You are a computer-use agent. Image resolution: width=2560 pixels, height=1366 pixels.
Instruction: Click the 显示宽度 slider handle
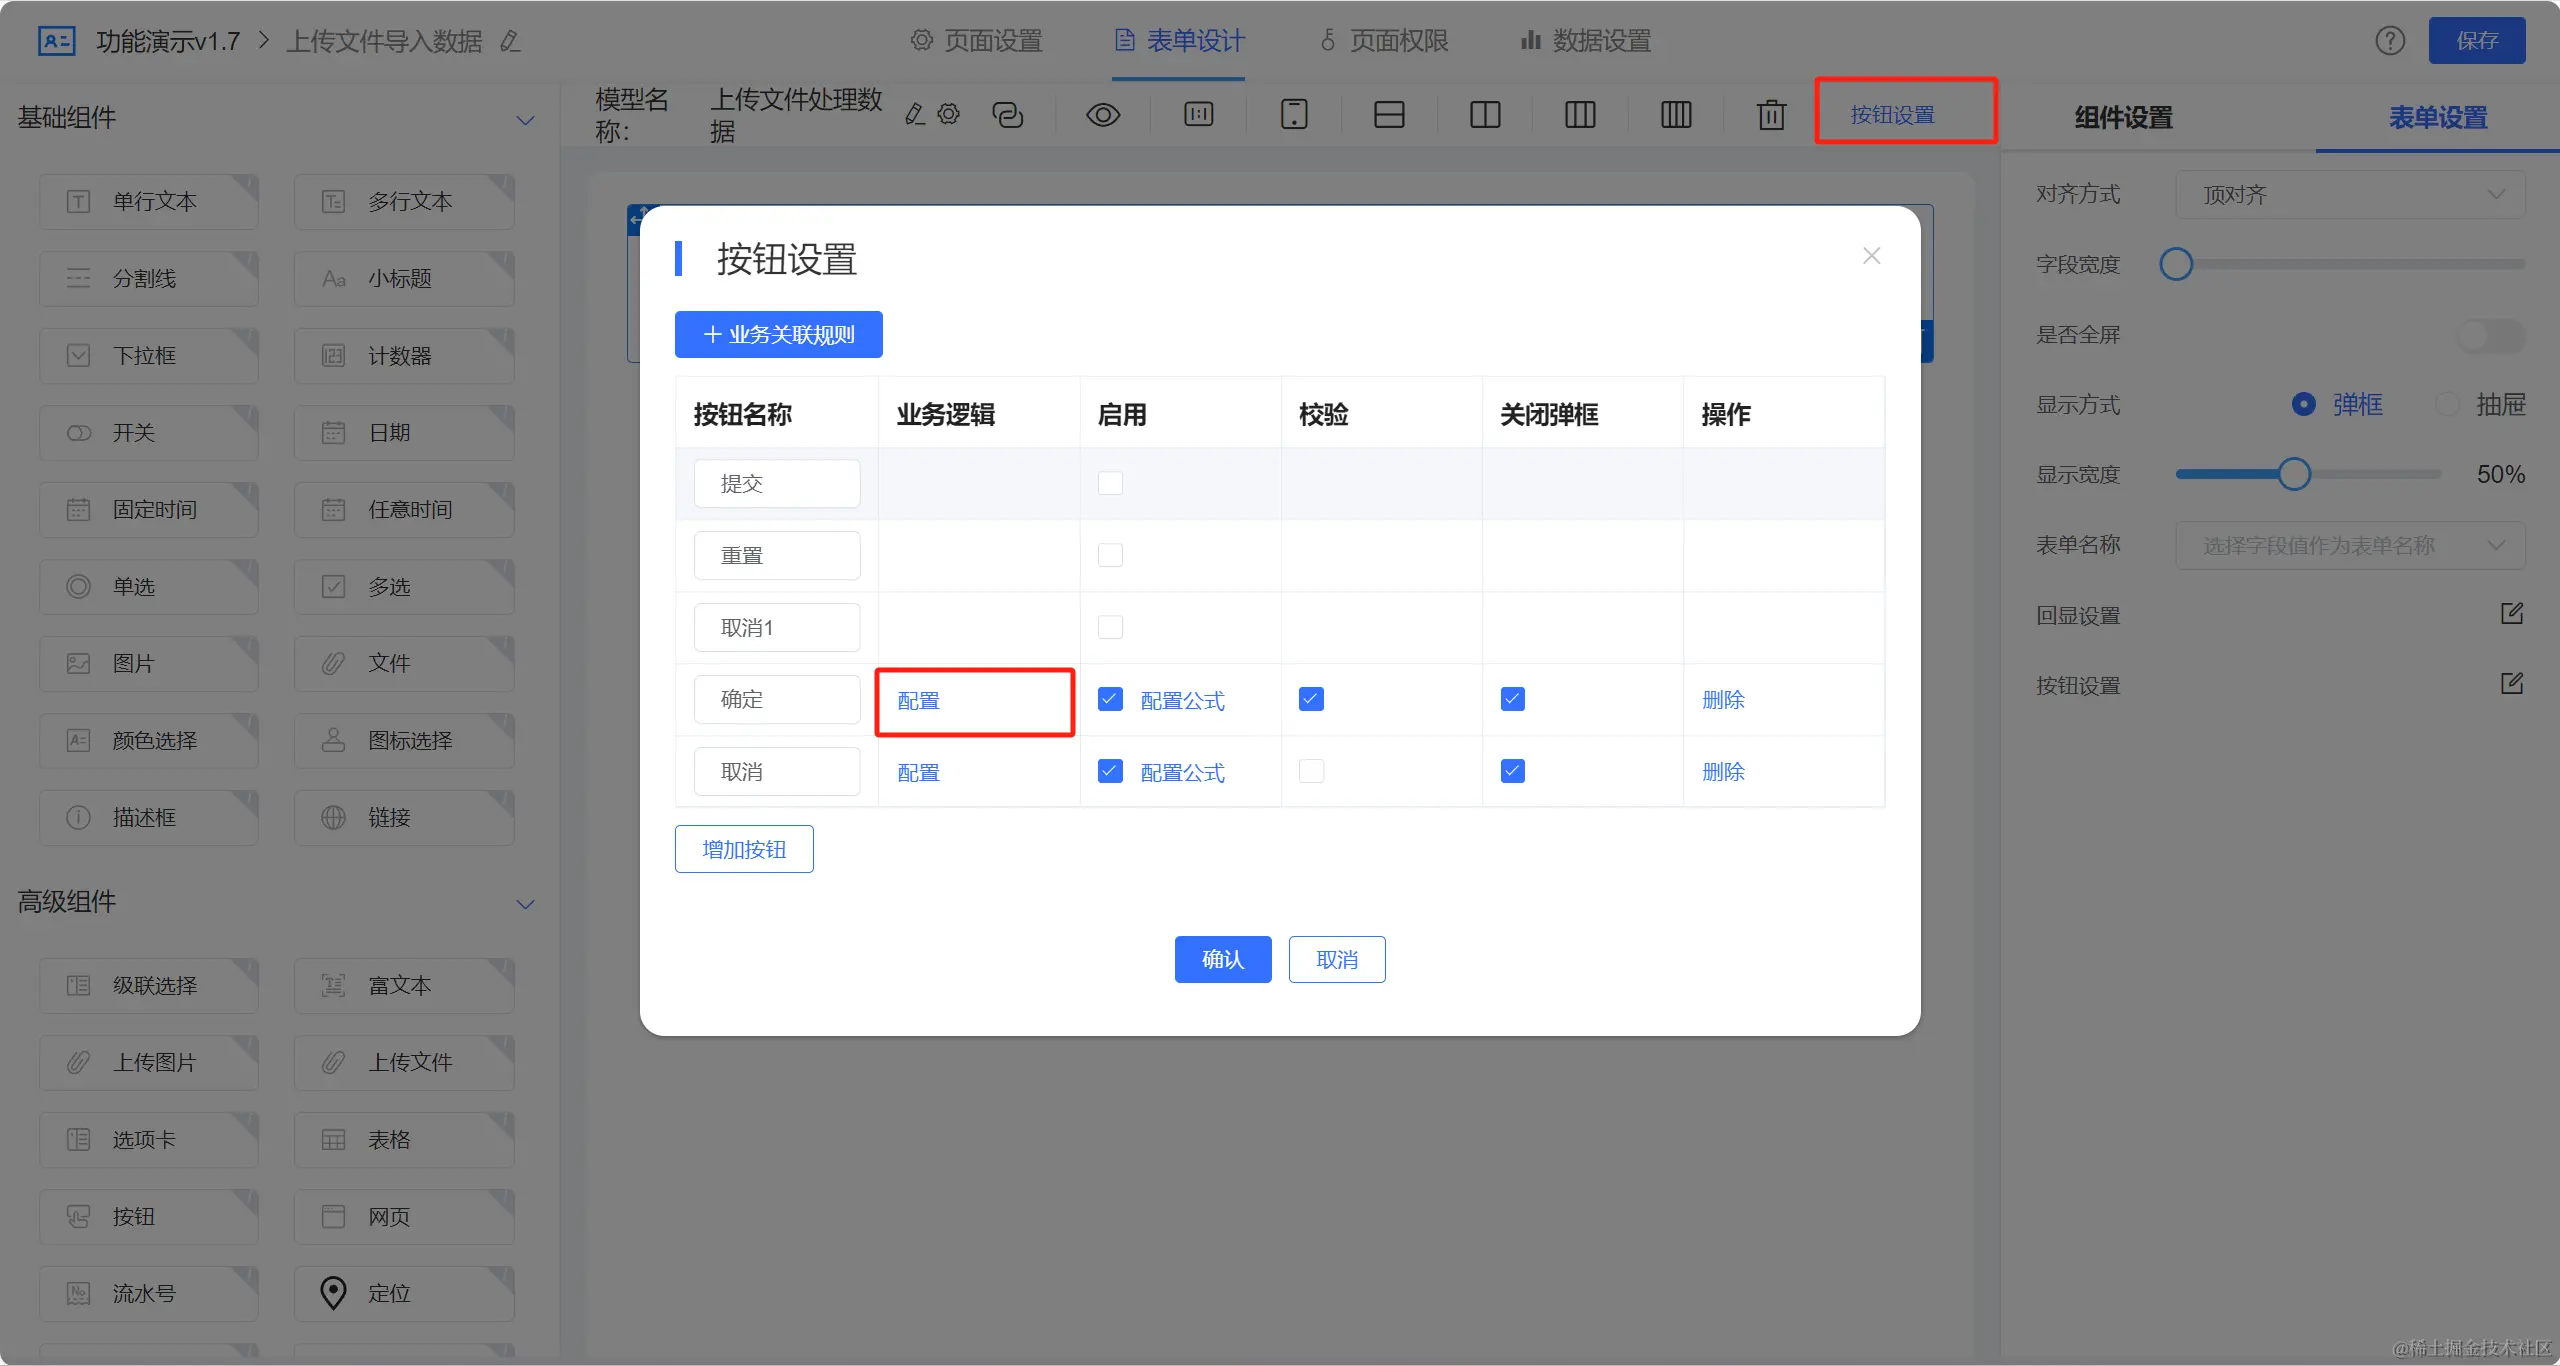pos(2294,474)
